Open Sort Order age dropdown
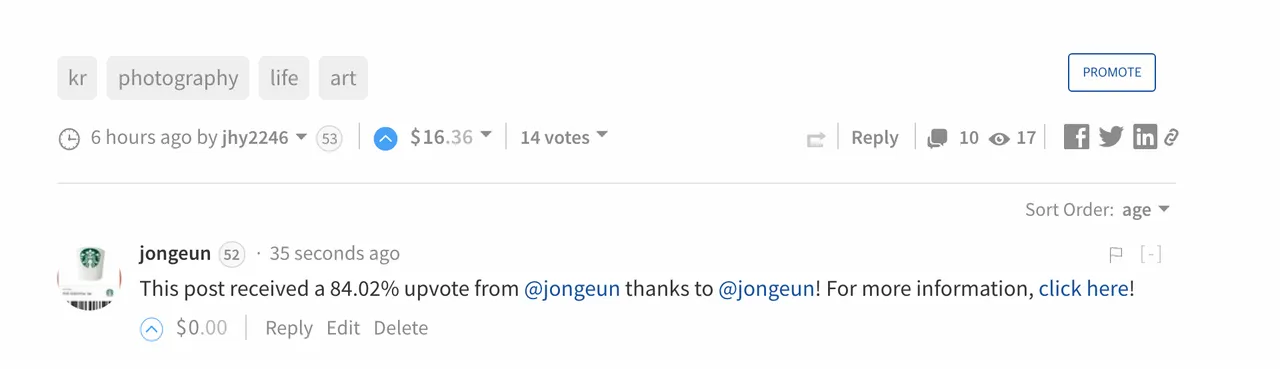1280x369 pixels. (x=1146, y=209)
